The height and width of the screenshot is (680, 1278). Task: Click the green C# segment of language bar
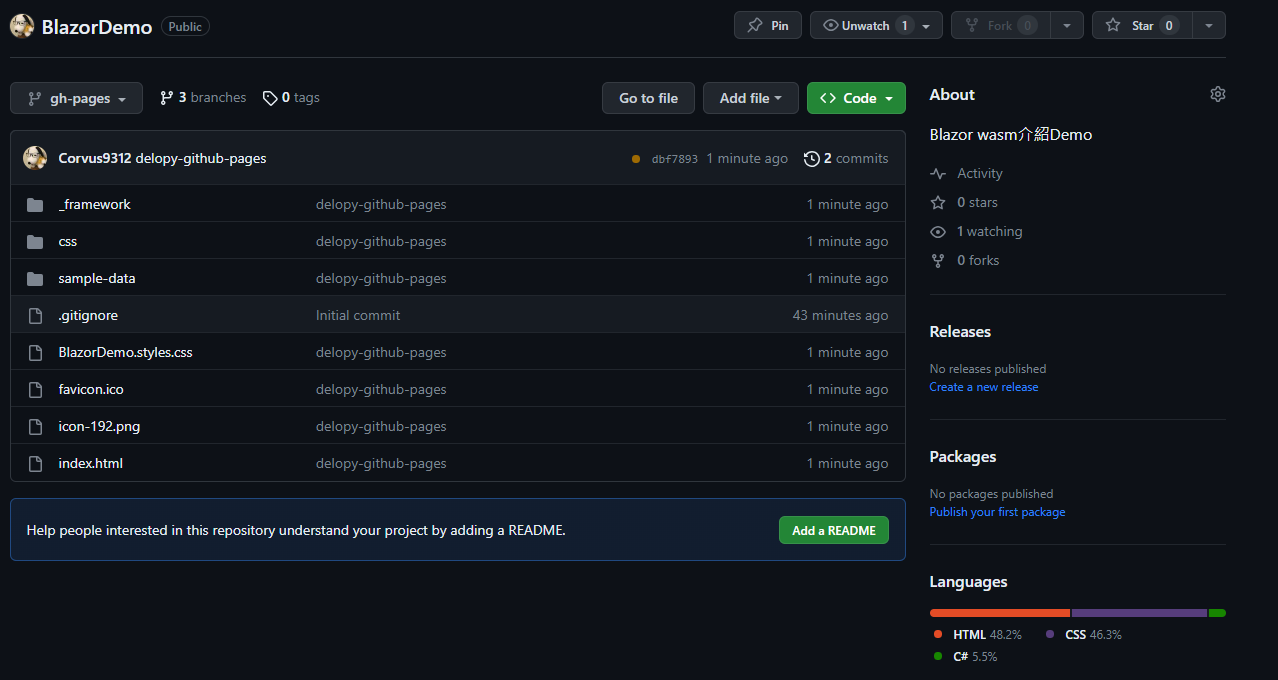tap(1217, 613)
